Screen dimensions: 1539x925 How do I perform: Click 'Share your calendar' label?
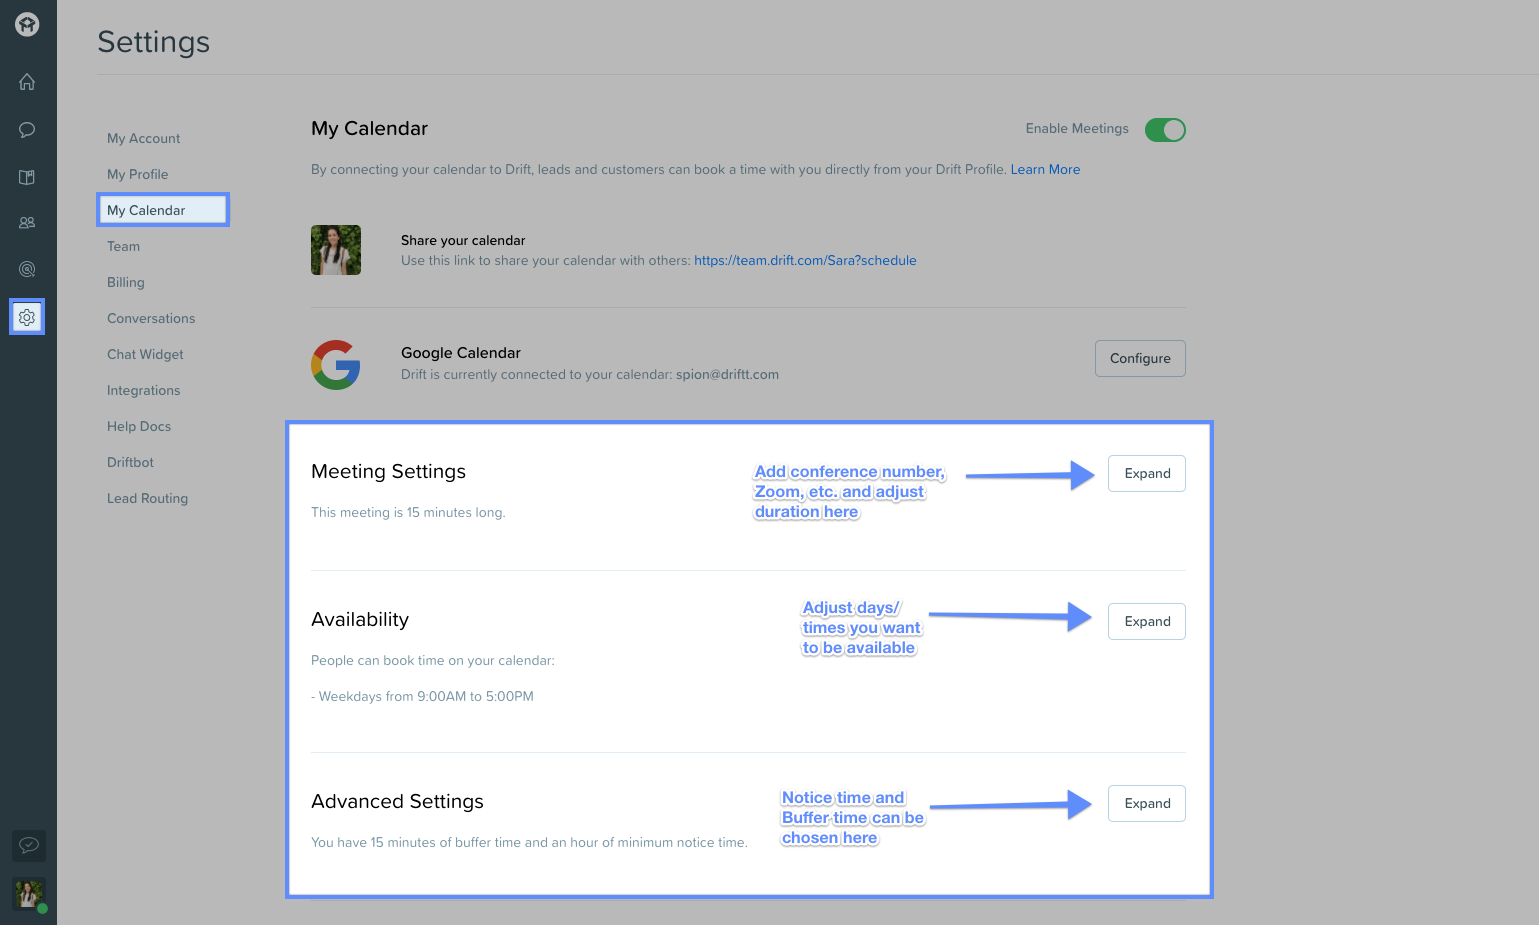[x=463, y=241]
